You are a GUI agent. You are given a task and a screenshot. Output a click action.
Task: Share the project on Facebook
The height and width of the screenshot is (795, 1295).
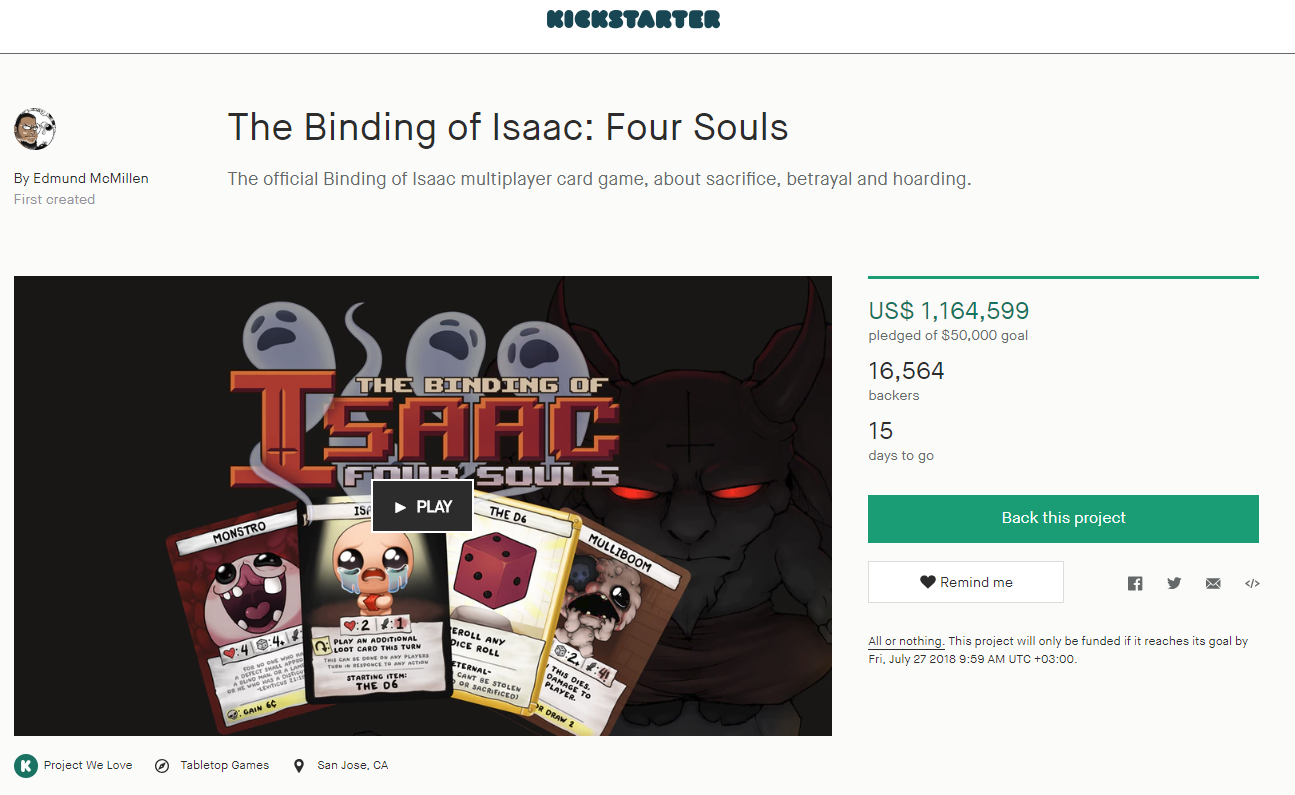(1135, 583)
